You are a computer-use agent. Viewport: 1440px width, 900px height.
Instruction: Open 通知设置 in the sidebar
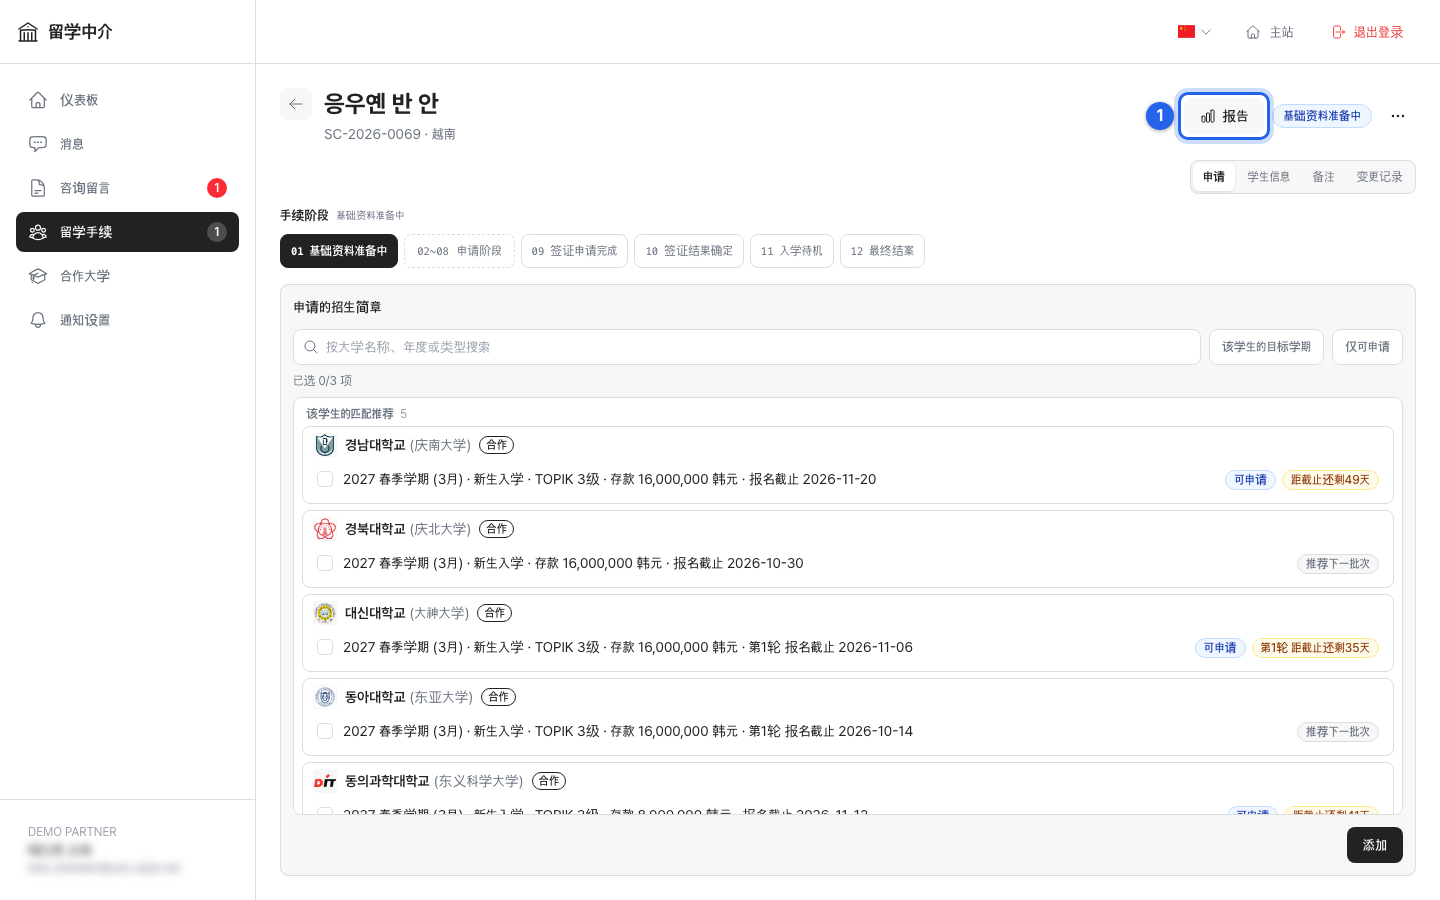127,320
